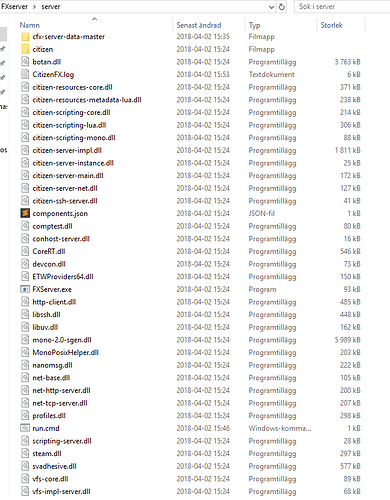
Task: Sort files by Storlek column
Action: (x=331, y=25)
